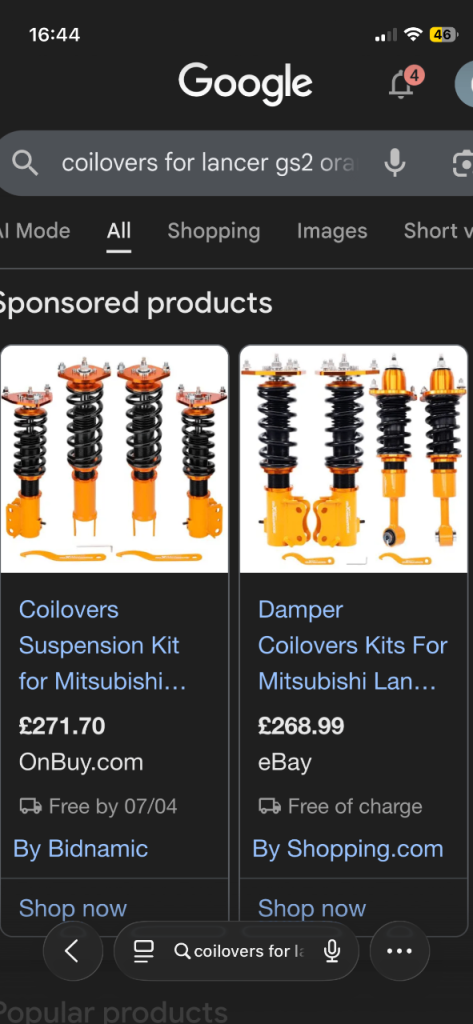This screenshot has height=1024, width=473.
Task: Open the profile avatar
Action: pos(465,85)
